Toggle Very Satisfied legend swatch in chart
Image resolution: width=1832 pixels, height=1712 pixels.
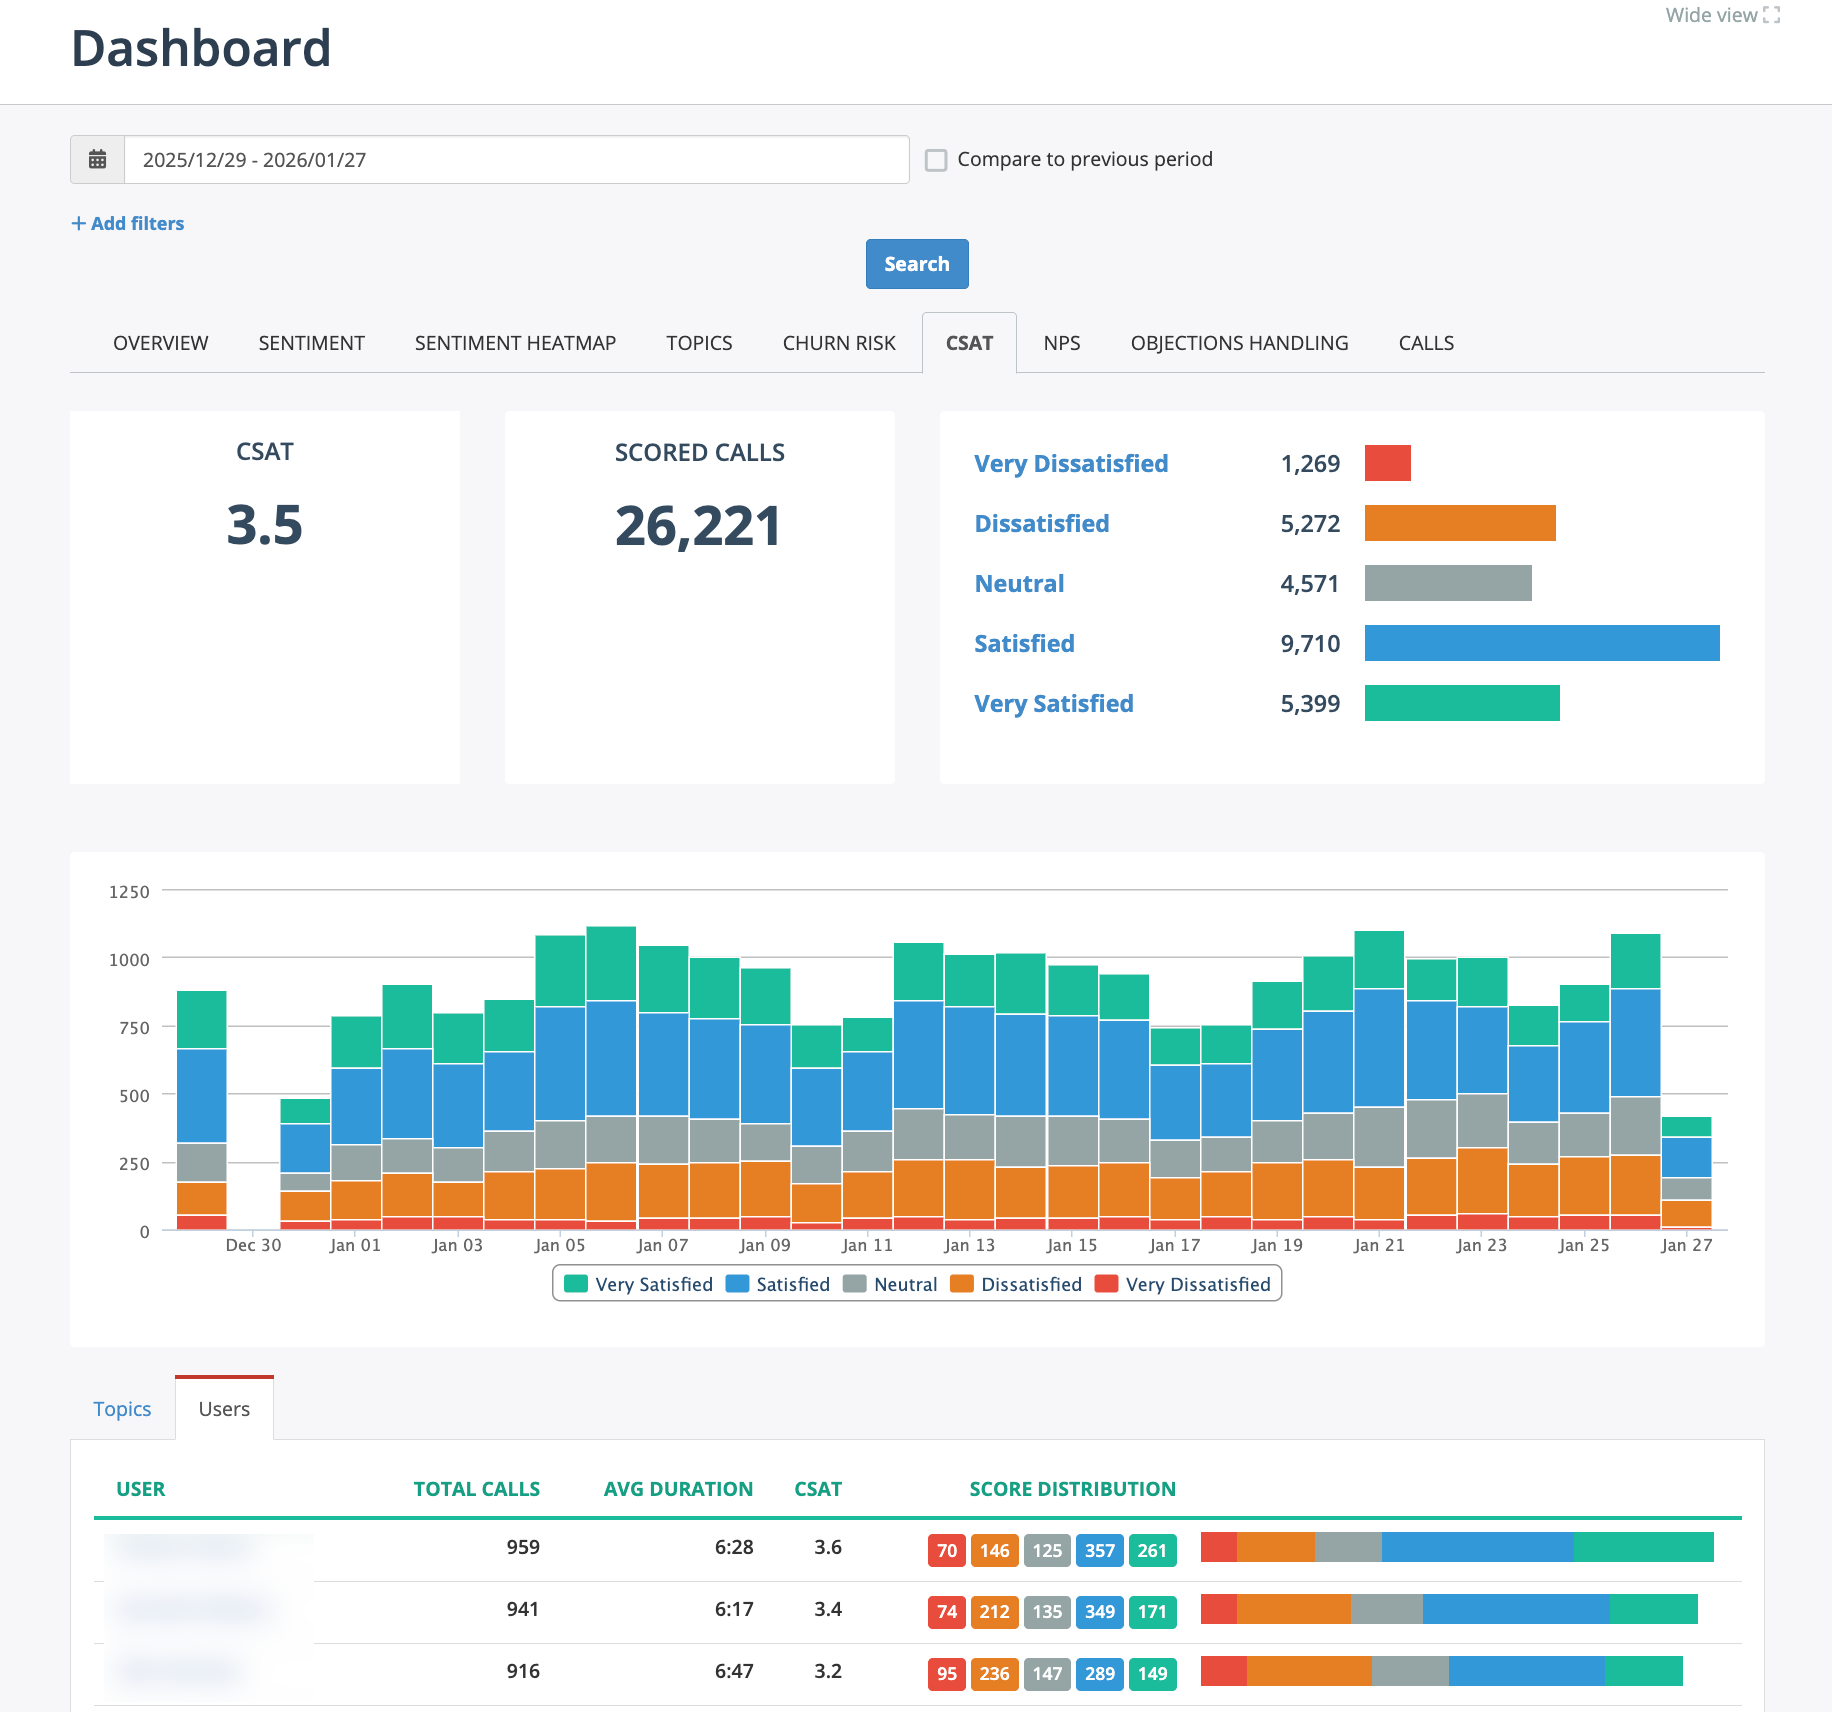pyautogui.click(x=576, y=1284)
